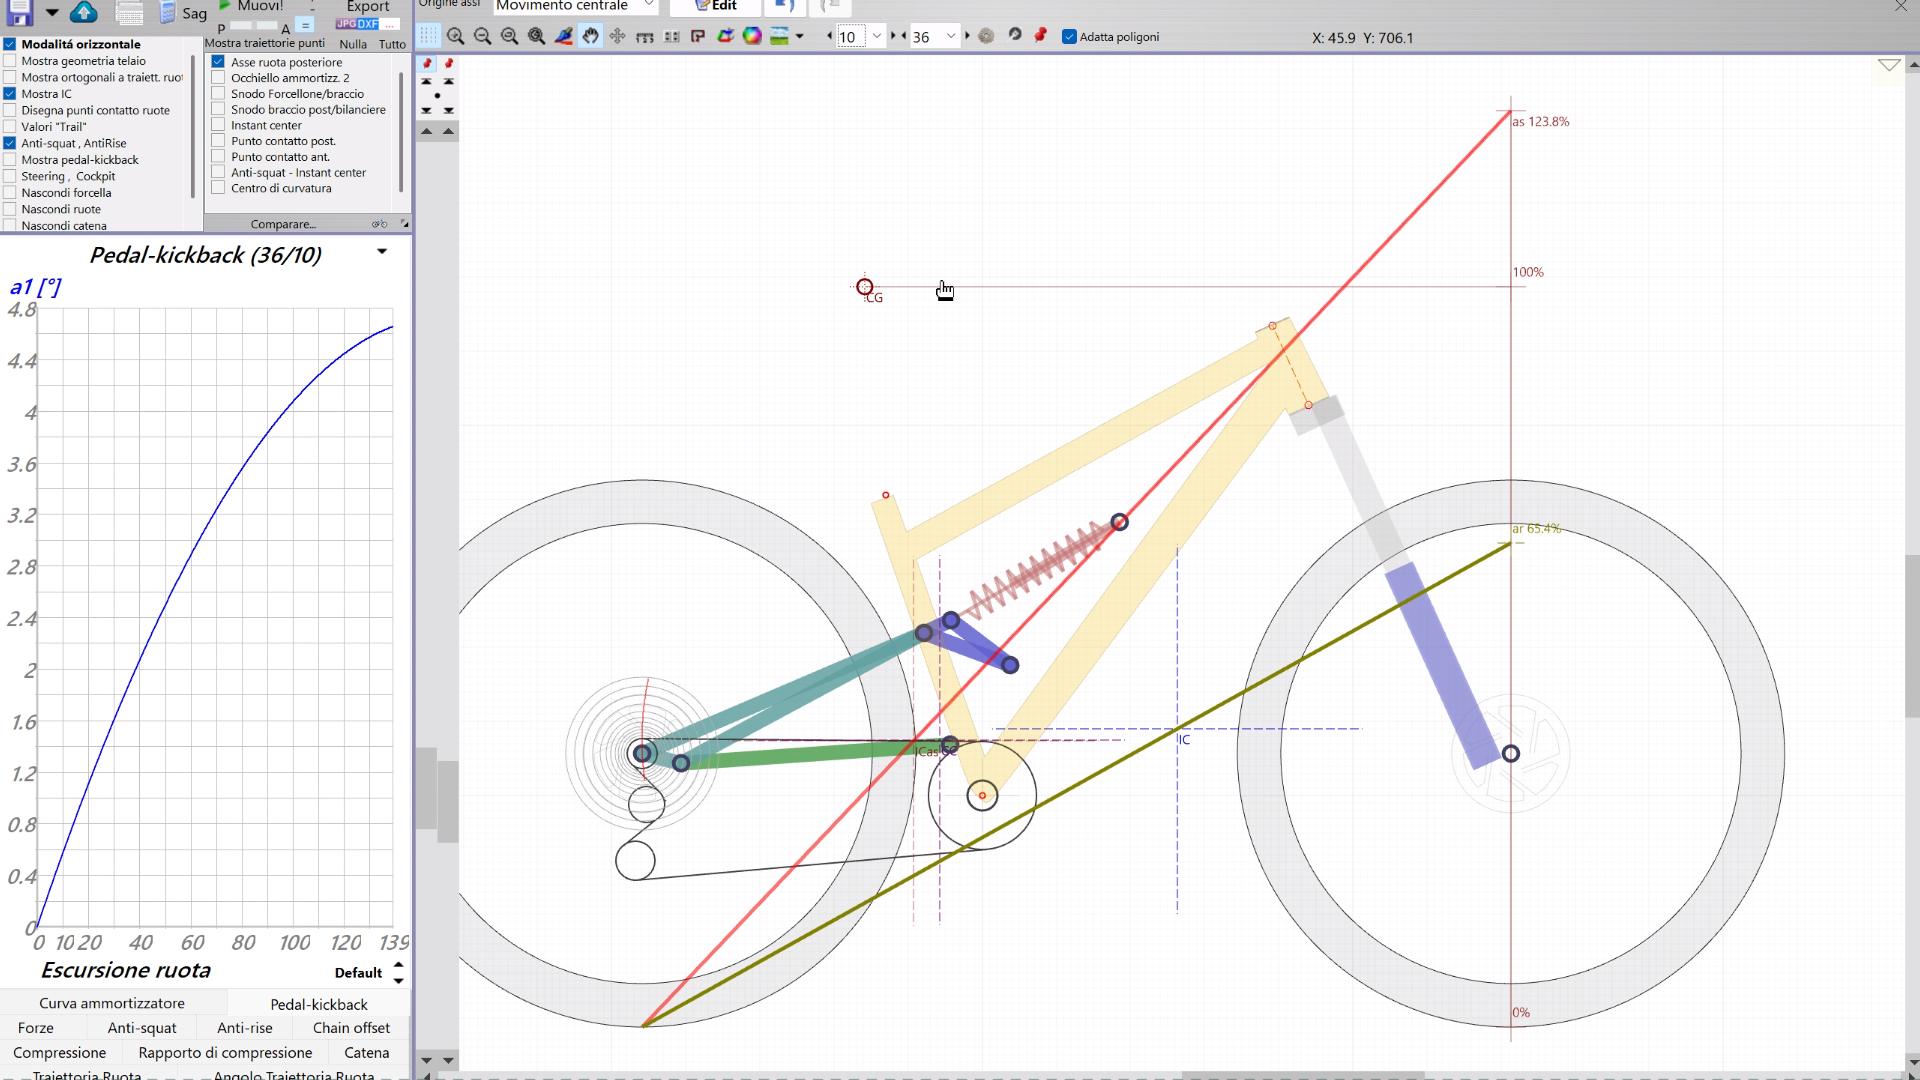Switch to Anti-squat tab

pyautogui.click(x=142, y=1028)
